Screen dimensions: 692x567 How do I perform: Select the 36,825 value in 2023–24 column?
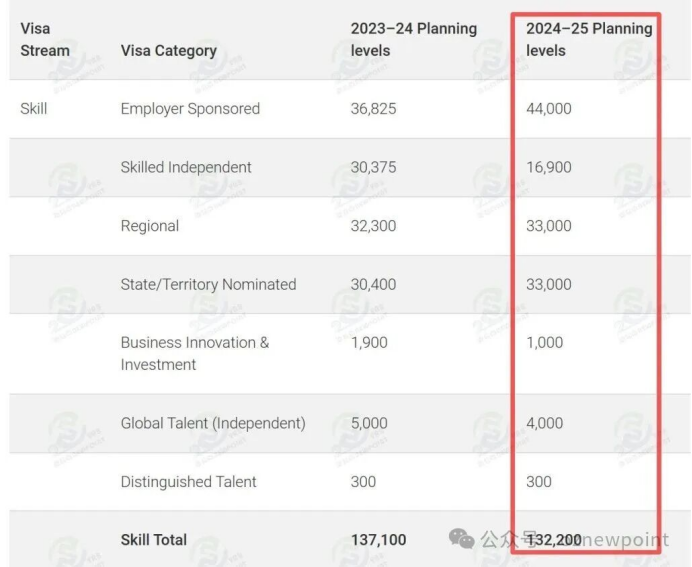click(373, 109)
